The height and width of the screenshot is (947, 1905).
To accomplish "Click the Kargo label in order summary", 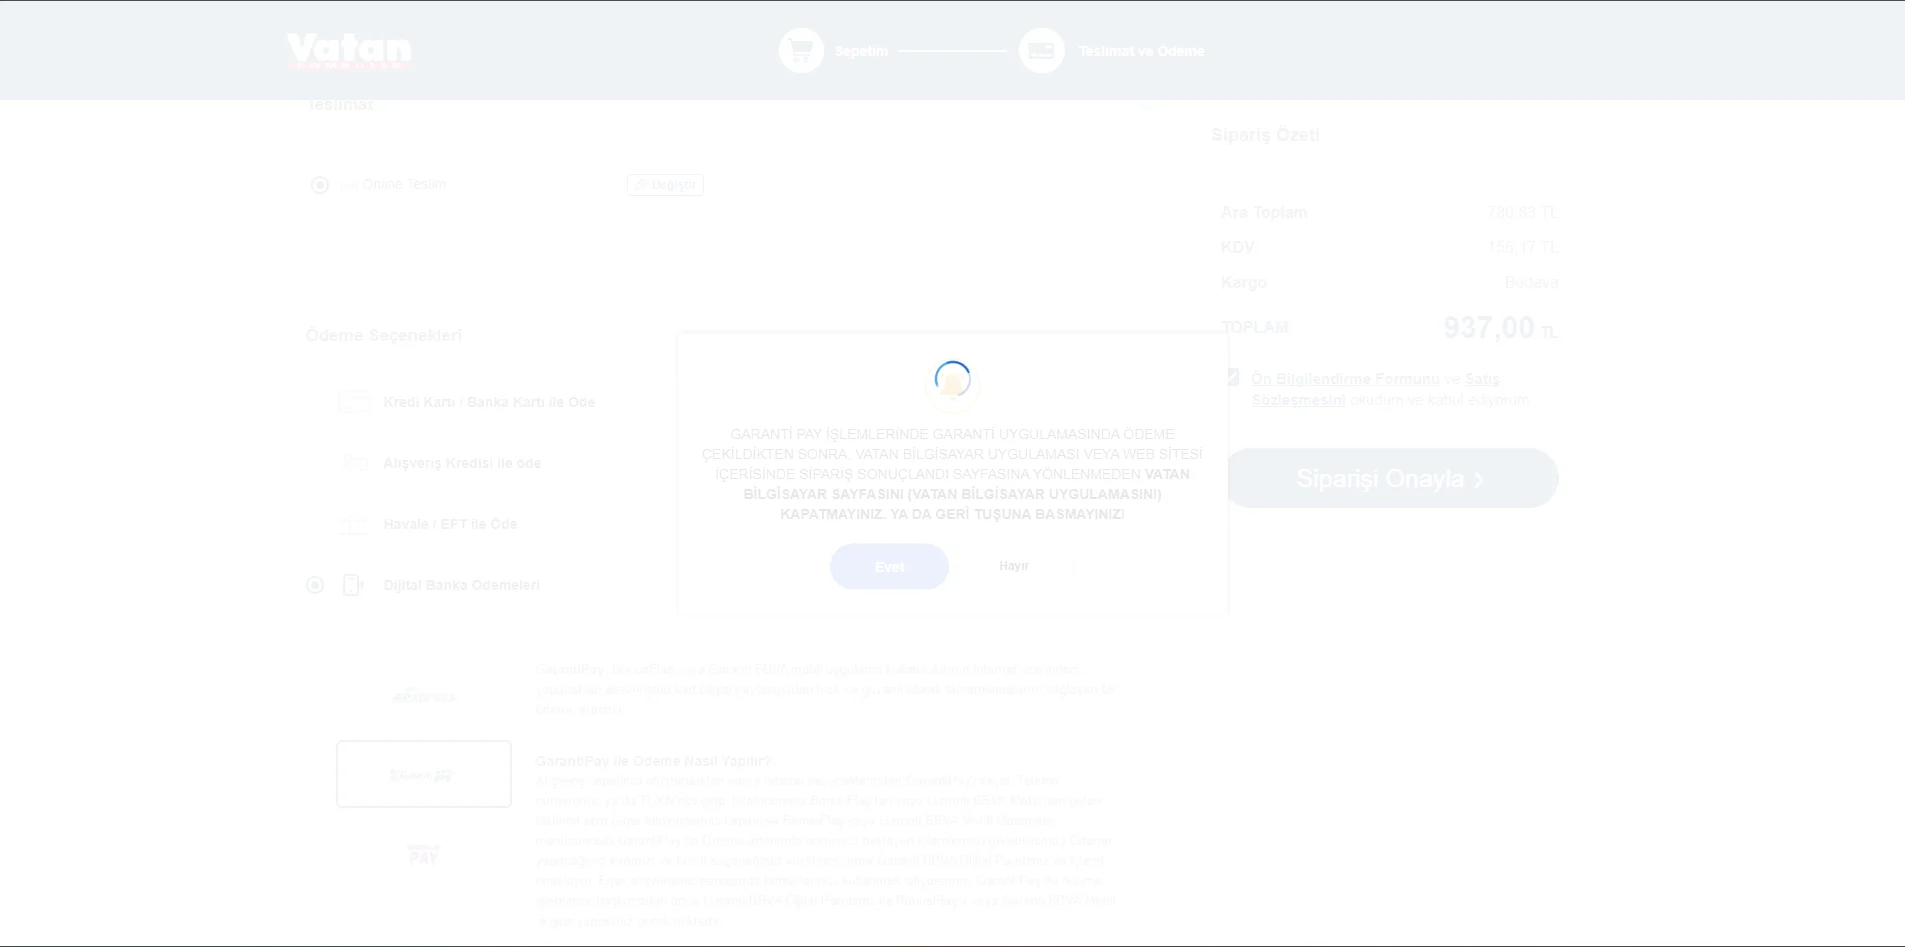I will point(1243,282).
